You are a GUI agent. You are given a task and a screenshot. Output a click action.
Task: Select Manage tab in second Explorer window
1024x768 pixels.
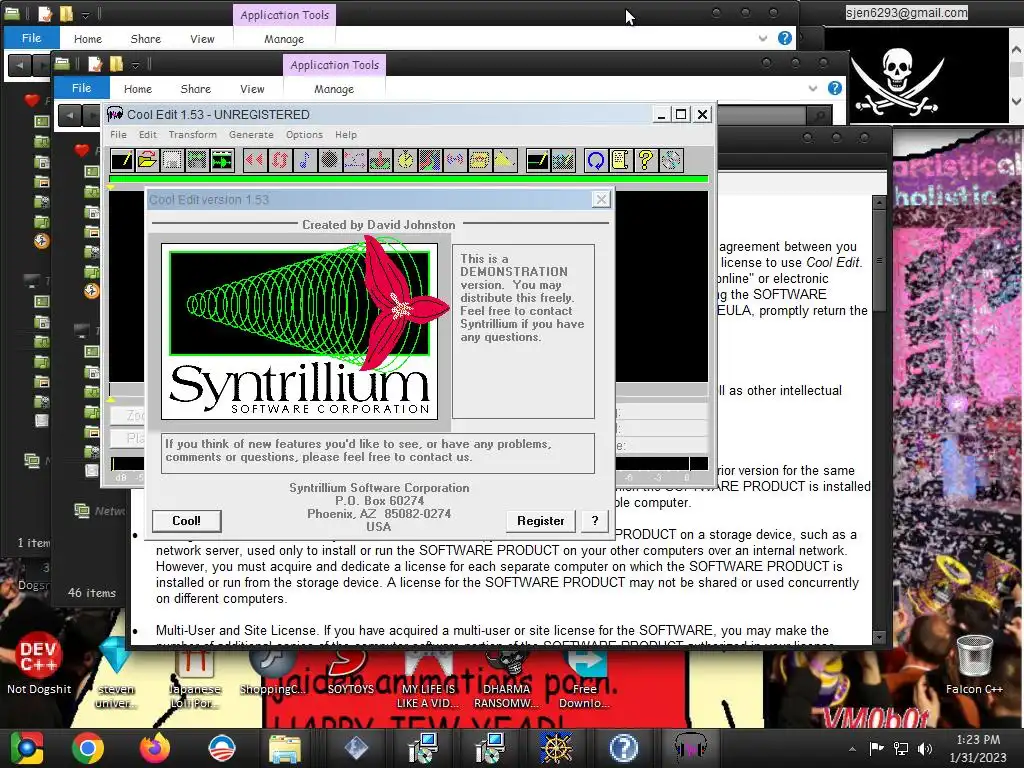tap(334, 89)
